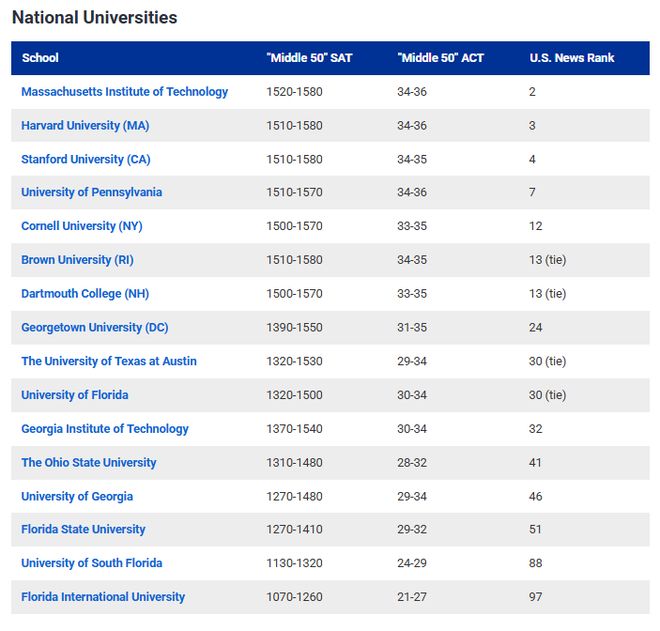Click the Dartmouth College (NH) link
The image size is (660, 631).
click(85, 293)
